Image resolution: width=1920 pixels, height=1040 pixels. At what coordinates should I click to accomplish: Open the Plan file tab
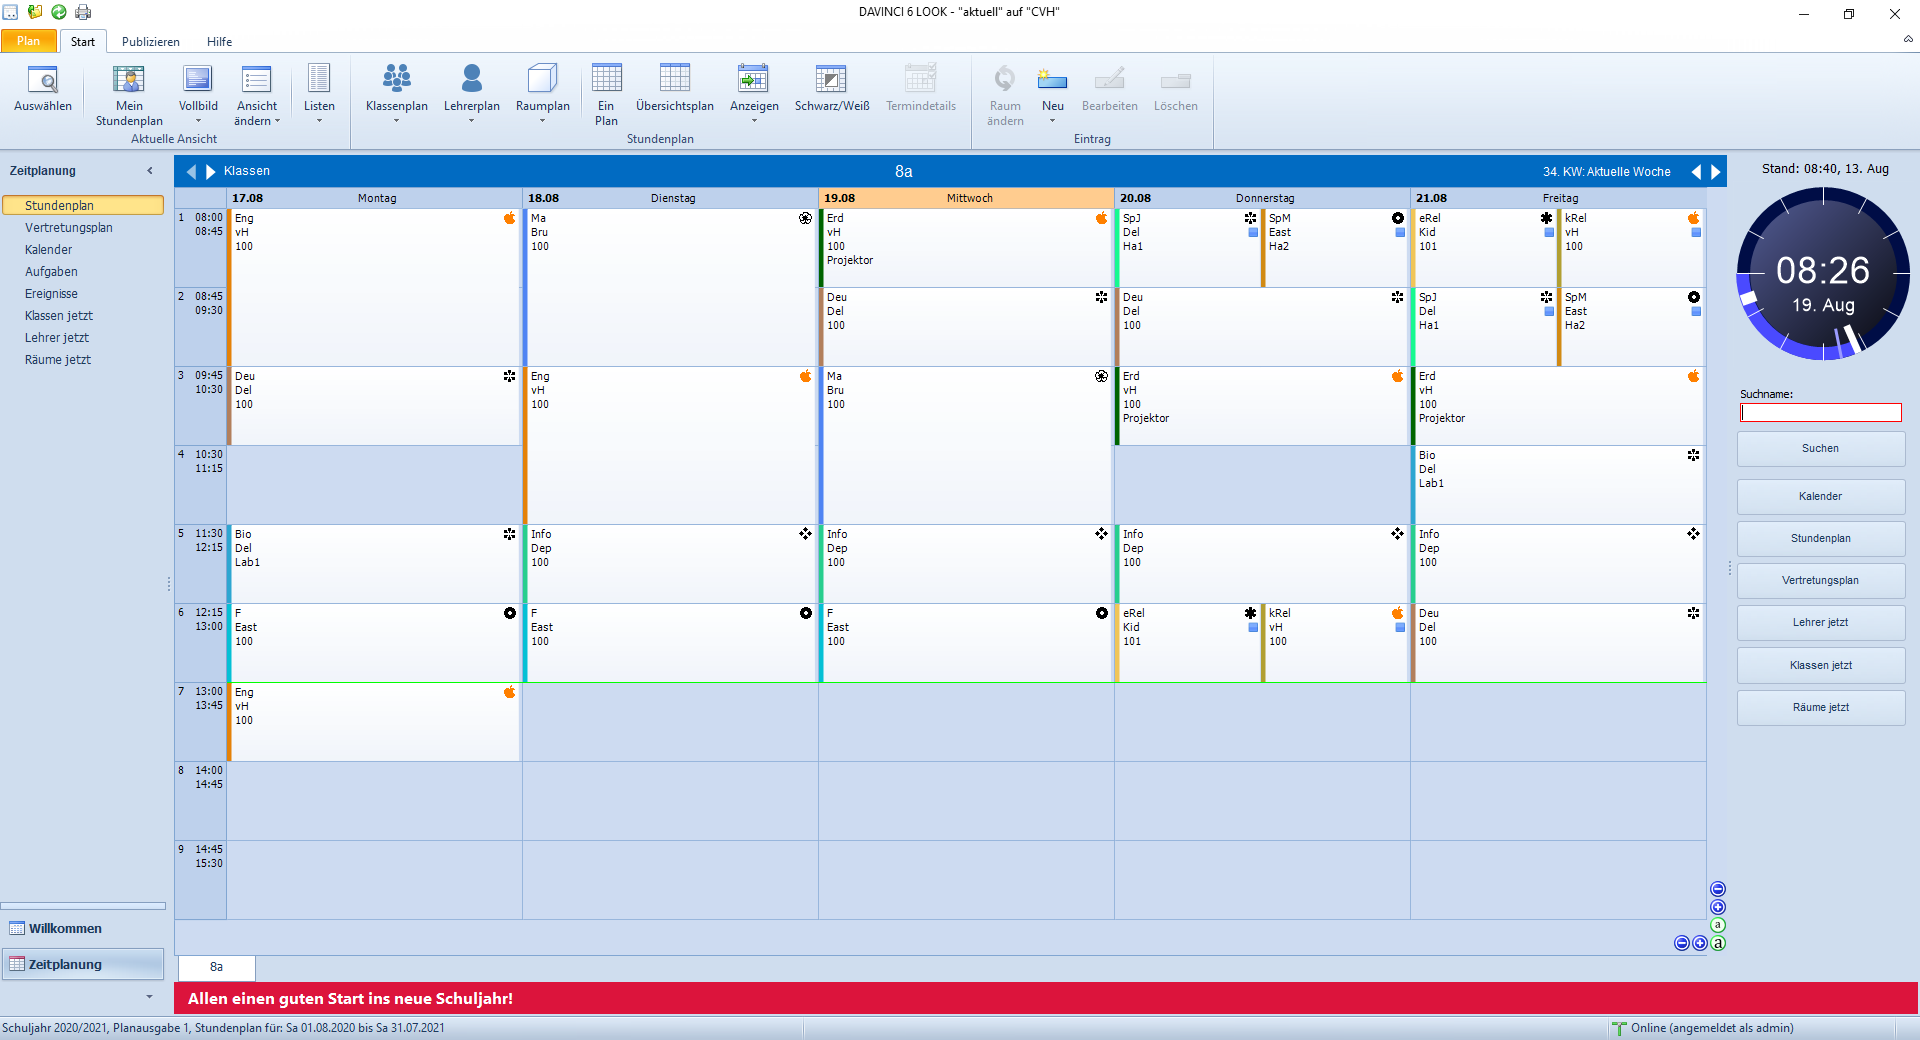click(28, 41)
